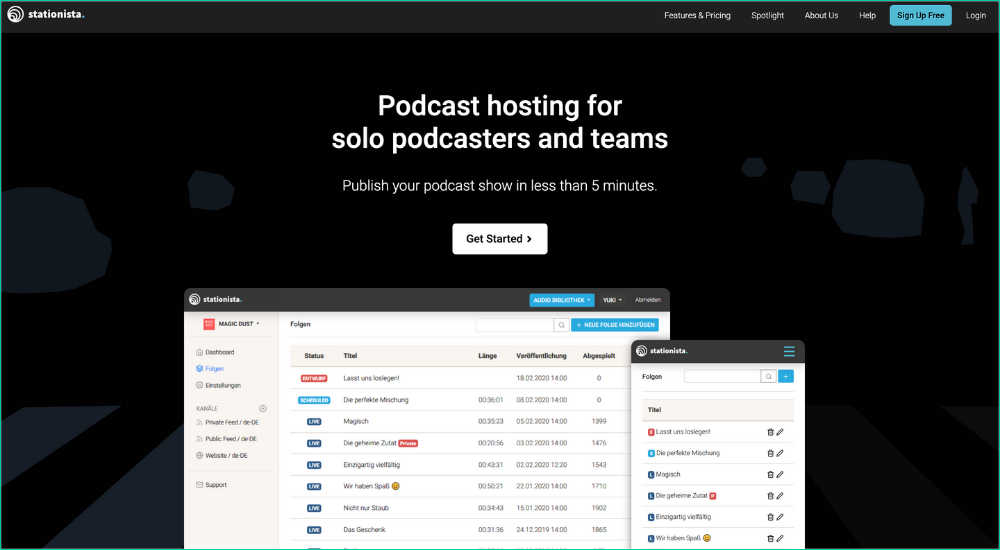Click the red E badge beside Lasst uns loslegen!
Screen dimensions: 1000x550
[x=651, y=432]
